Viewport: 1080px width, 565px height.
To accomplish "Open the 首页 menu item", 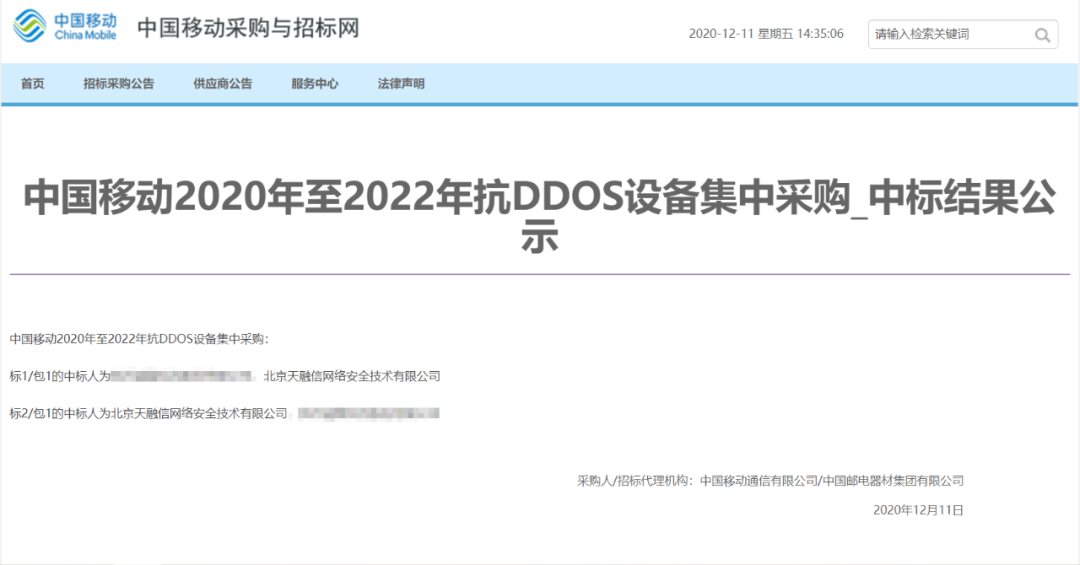I will click(32, 83).
